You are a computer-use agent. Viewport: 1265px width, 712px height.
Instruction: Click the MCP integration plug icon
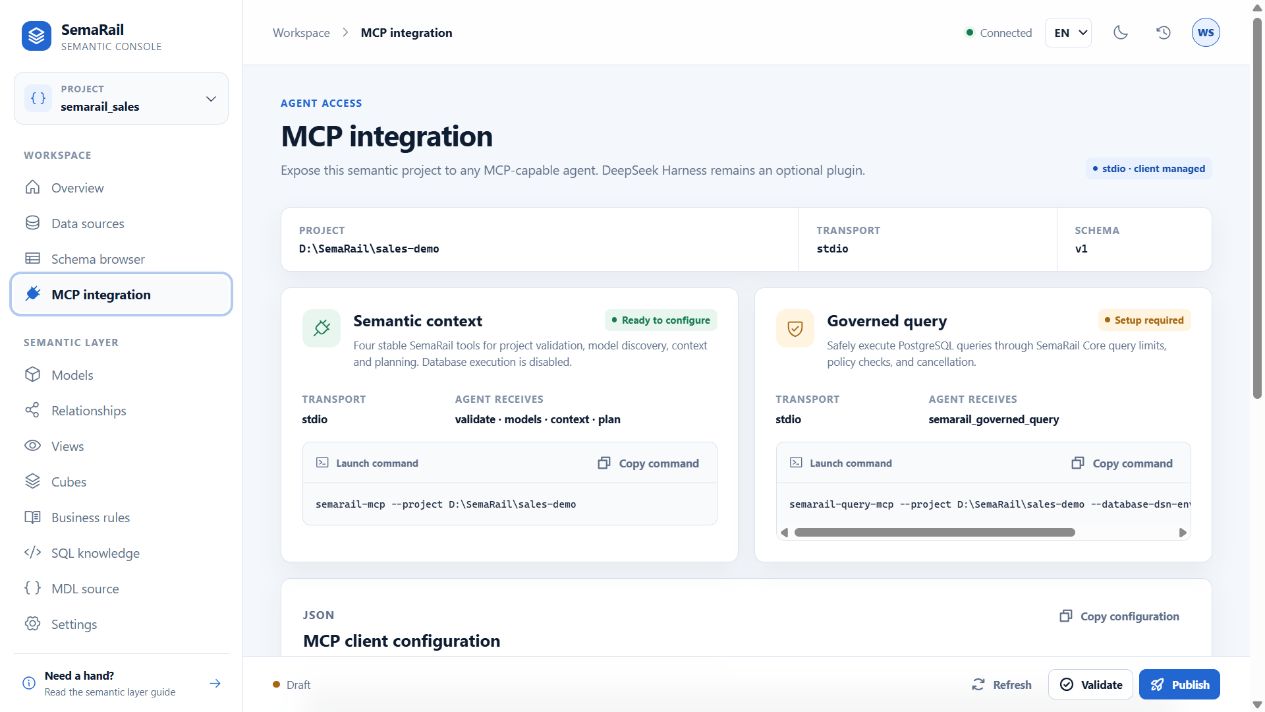(x=33, y=294)
